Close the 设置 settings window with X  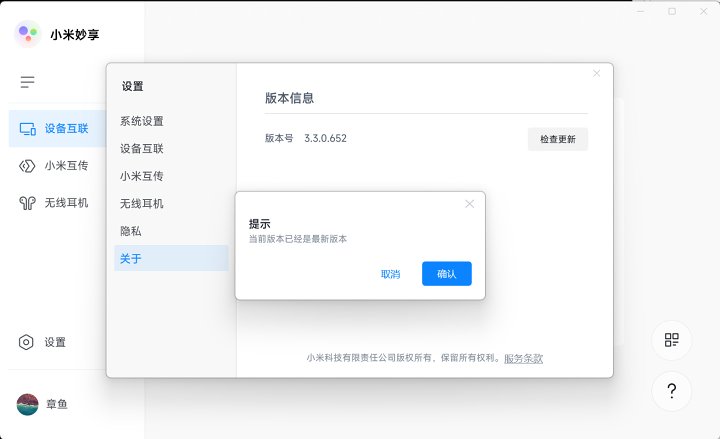click(597, 73)
